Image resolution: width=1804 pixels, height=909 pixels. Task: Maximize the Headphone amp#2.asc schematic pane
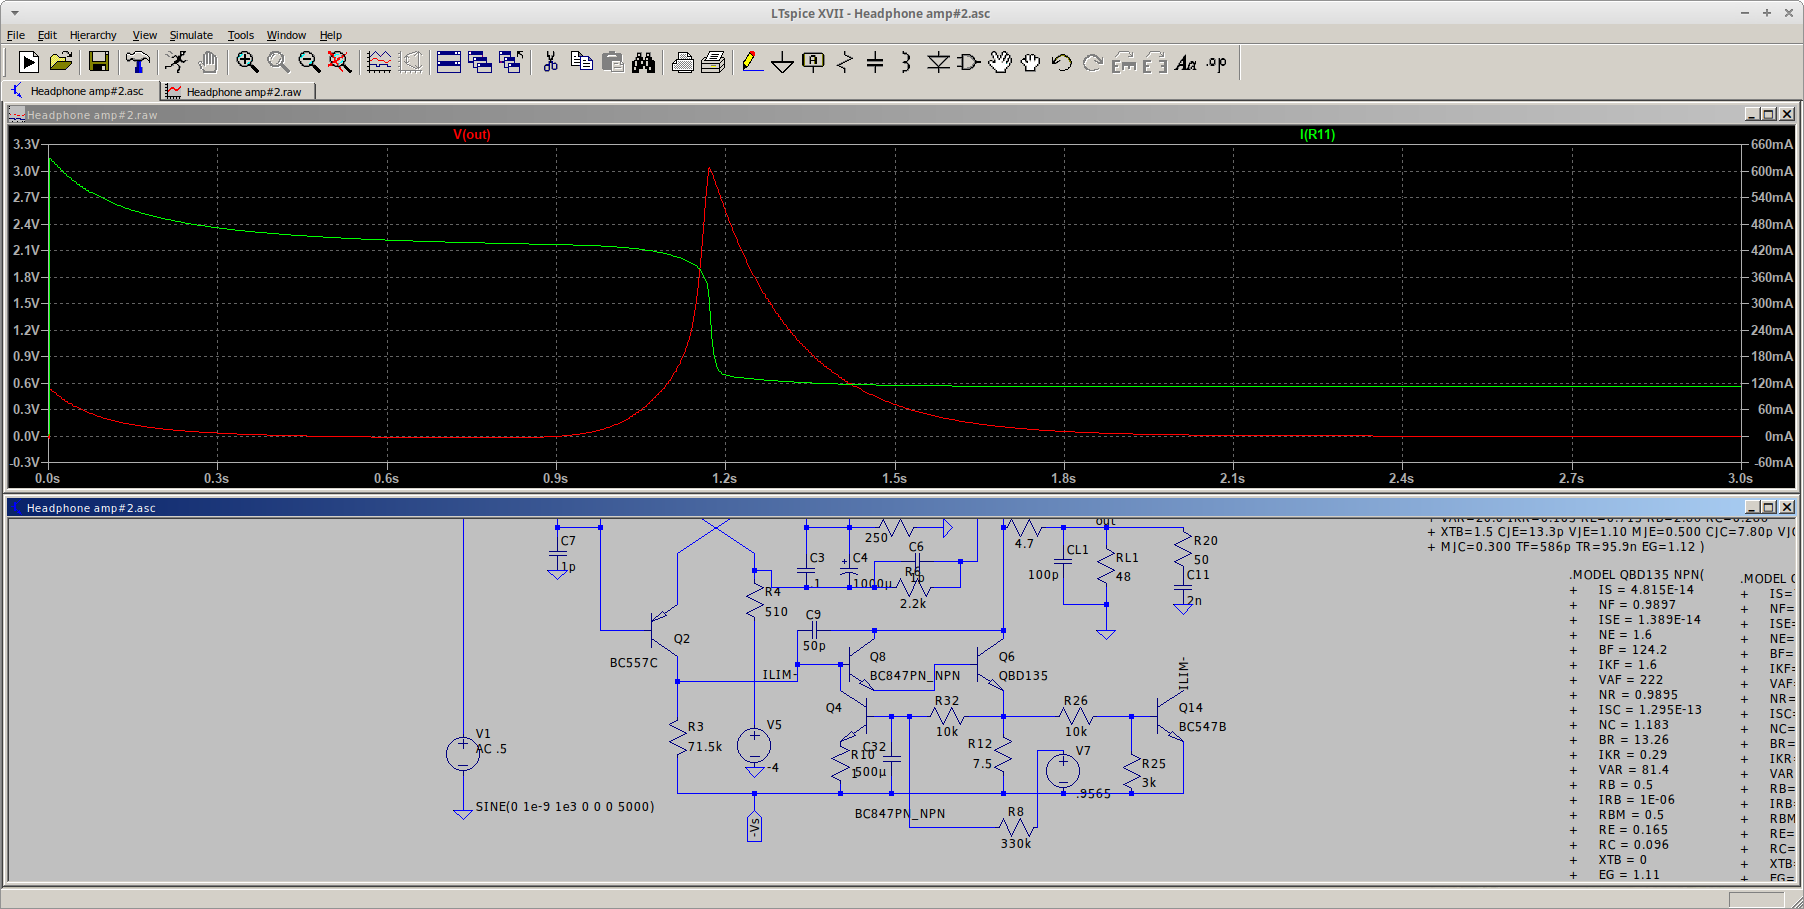click(x=1768, y=507)
